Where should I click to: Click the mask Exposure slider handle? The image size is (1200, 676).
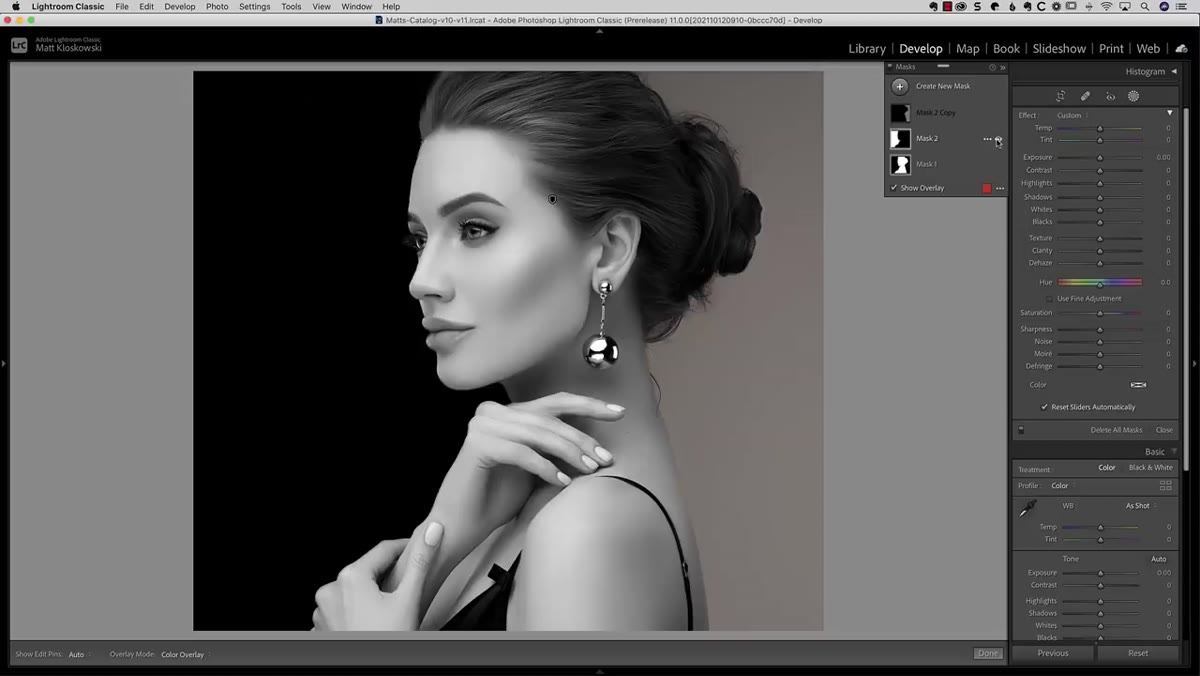tap(1100, 157)
